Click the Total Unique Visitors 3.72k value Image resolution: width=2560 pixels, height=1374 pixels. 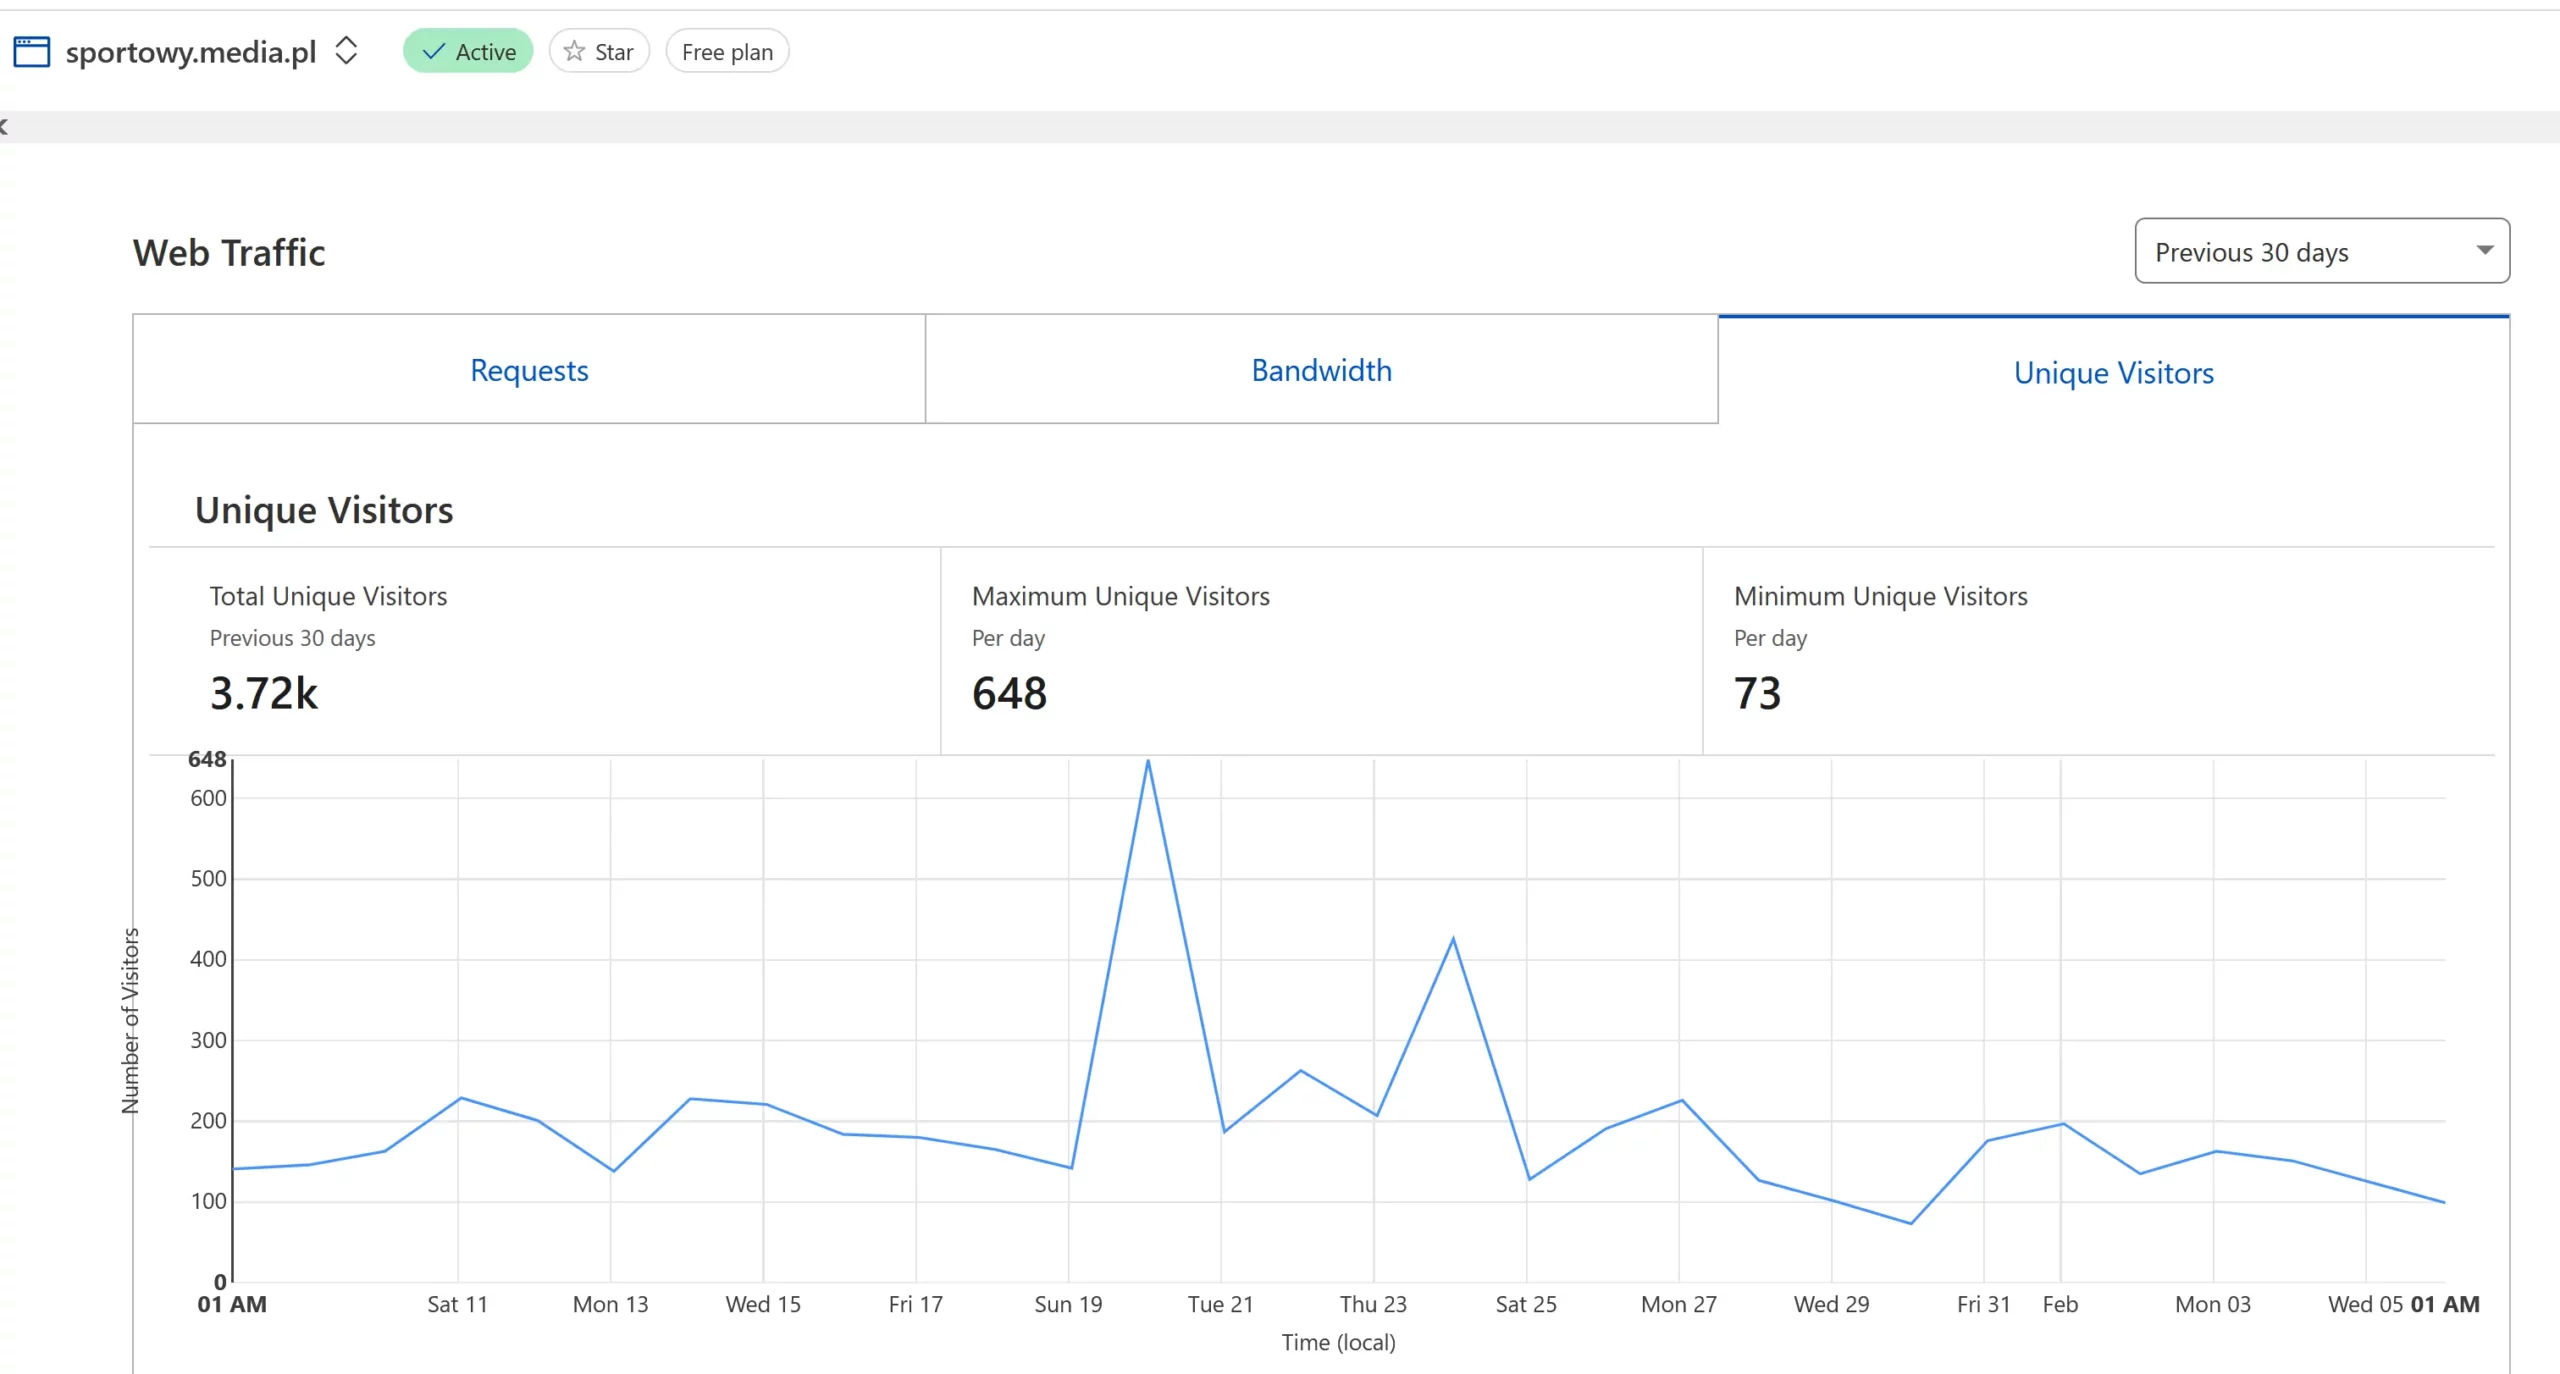pos(264,693)
